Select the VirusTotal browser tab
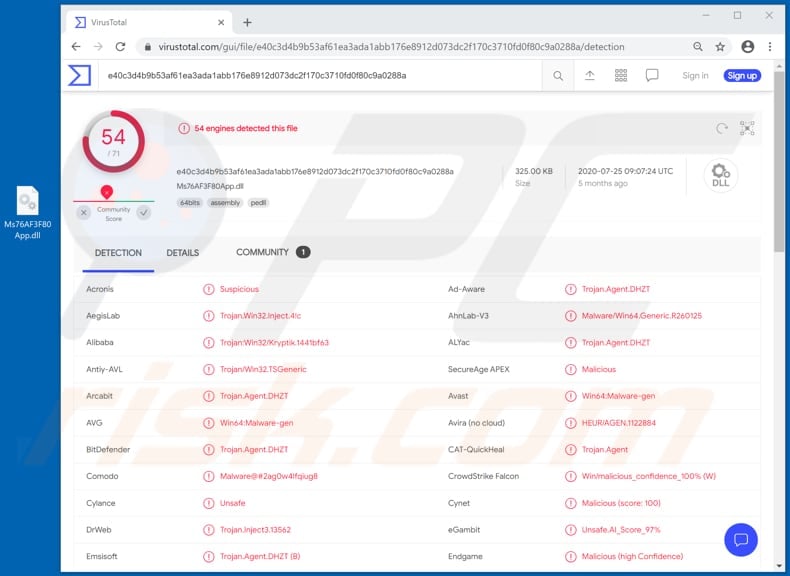This screenshot has width=790, height=576. tap(149, 22)
